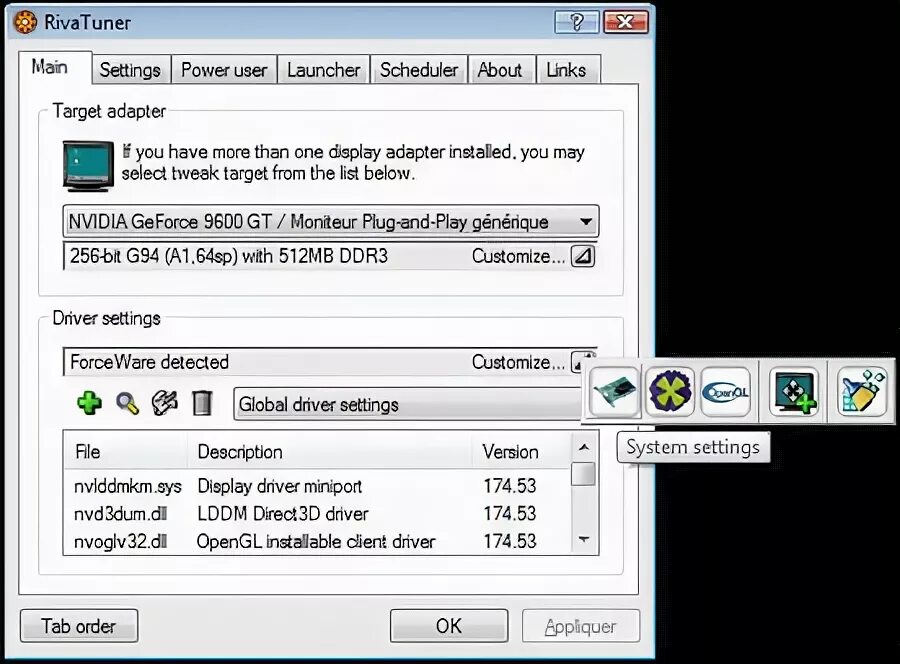Select the nvoglv32.dll row

pos(318,541)
